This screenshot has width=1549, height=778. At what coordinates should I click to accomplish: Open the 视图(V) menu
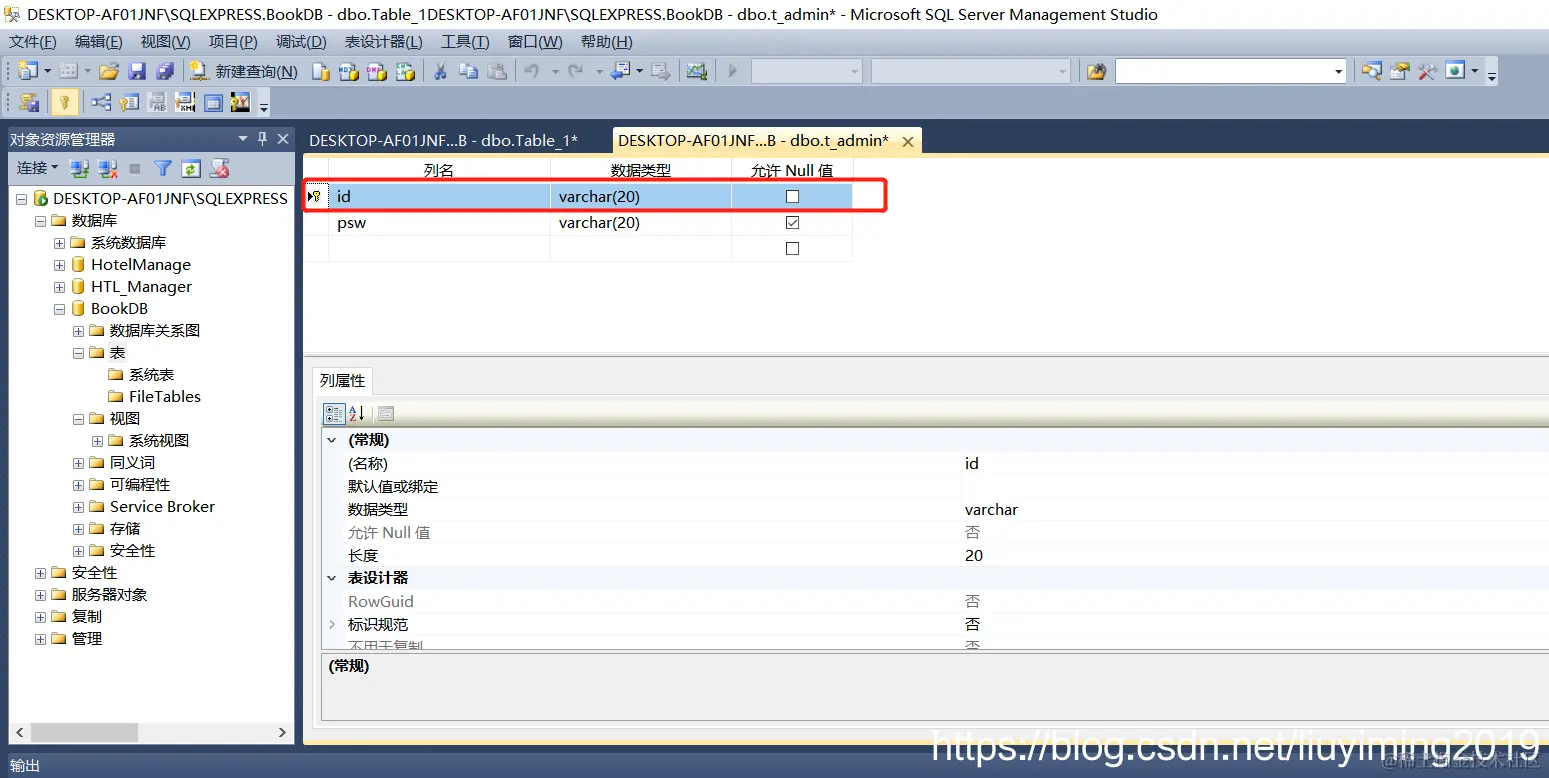(165, 42)
